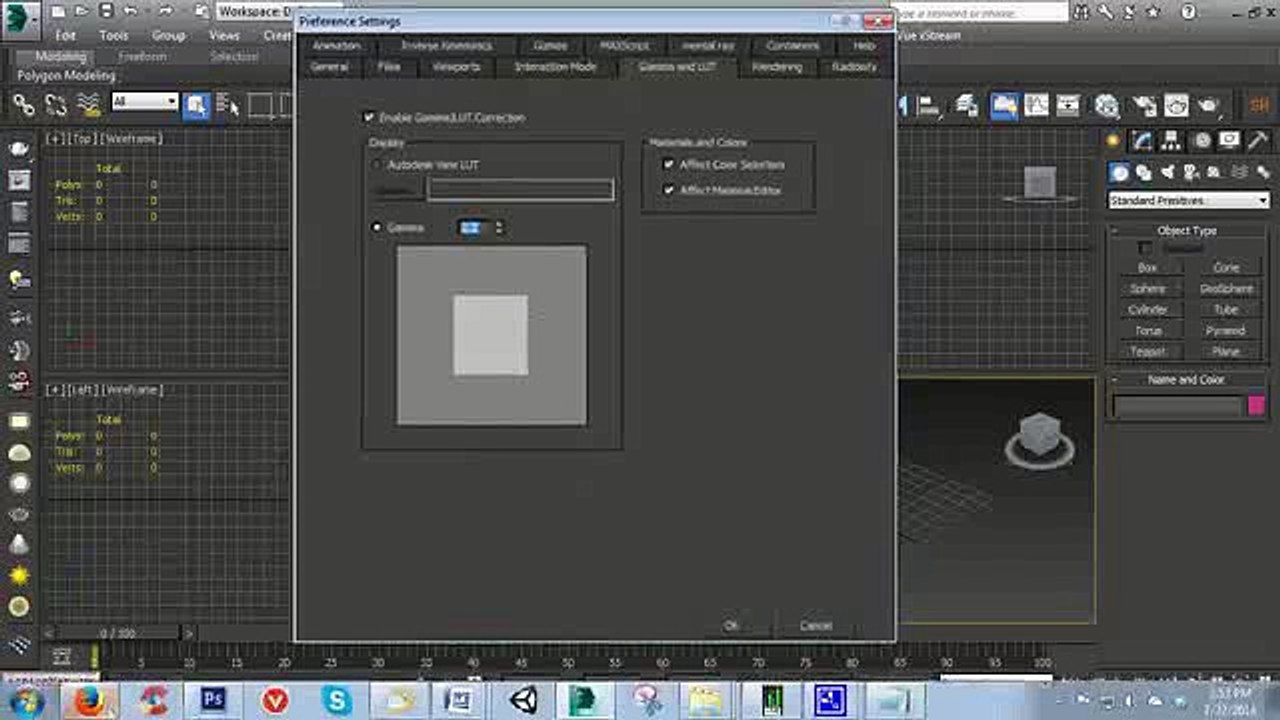1280x720 pixels.
Task: Open the Material Editor icon in toolbar
Action: tap(1106, 105)
